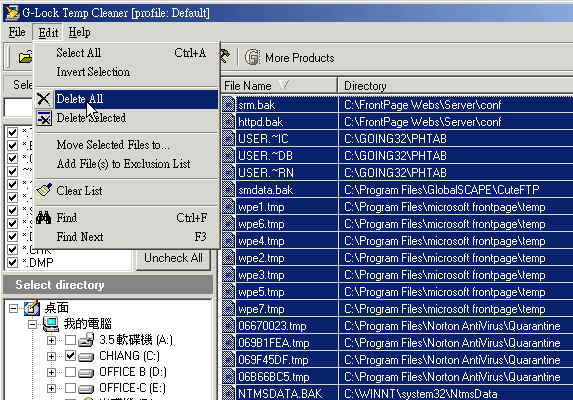Viewport: 573px width, 400px height.
Task: Toggle the topmost file mask checkbox
Action: pyautogui.click(x=12, y=132)
